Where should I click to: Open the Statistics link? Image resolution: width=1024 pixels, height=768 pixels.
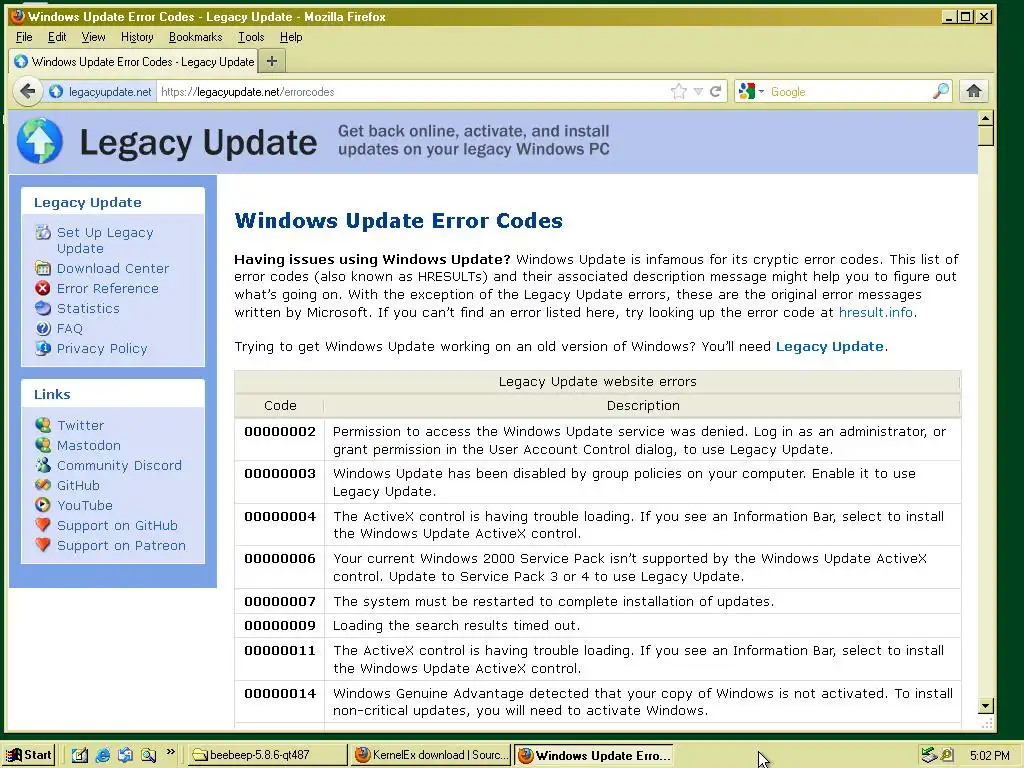pos(88,308)
